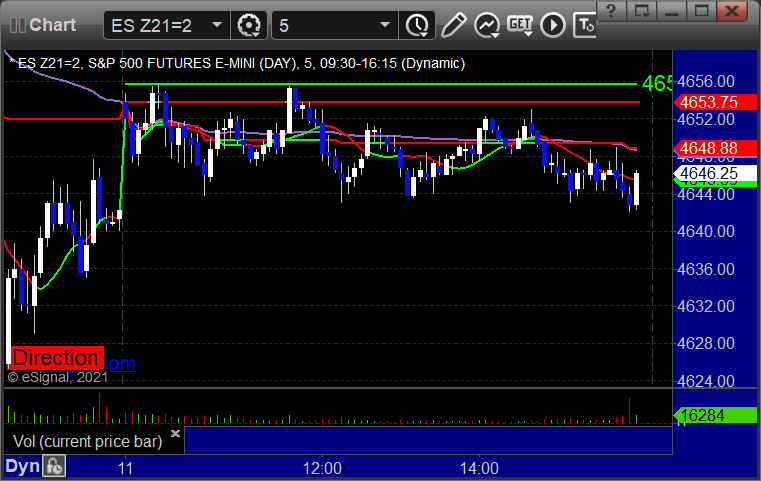Click the 4632.00 price axis label
Image resolution: width=761 pixels, height=481 pixels.
(x=706, y=306)
